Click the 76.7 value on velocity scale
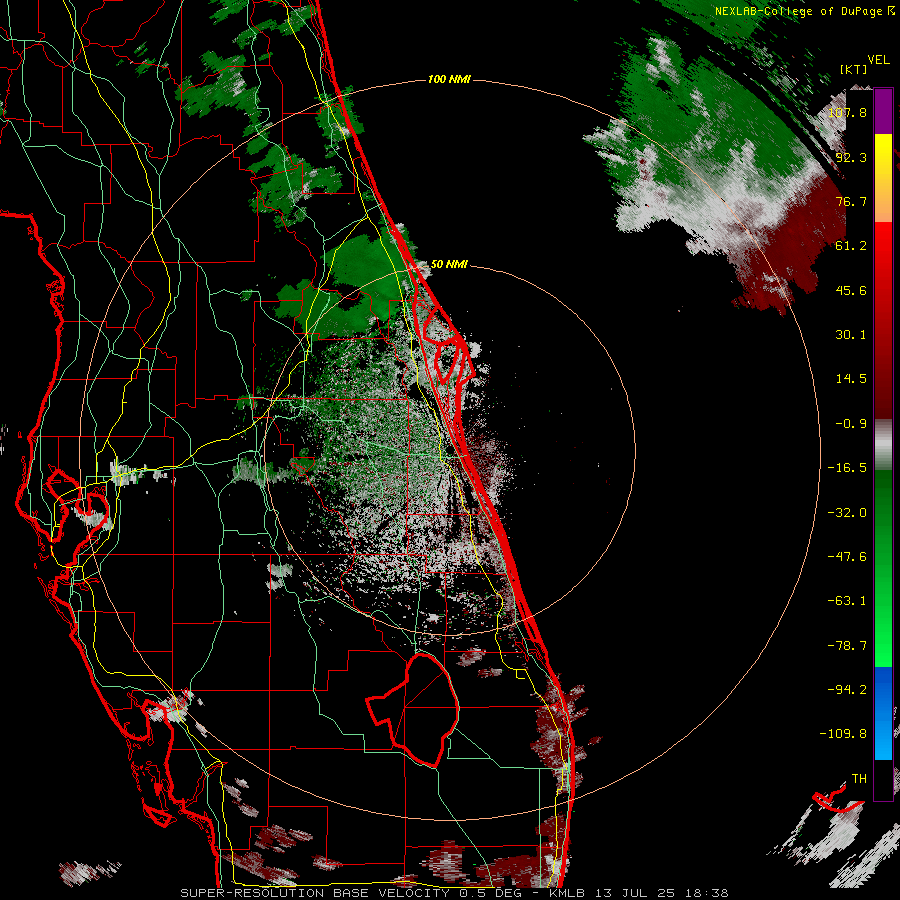Screen dimensions: 900x900 tap(851, 201)
